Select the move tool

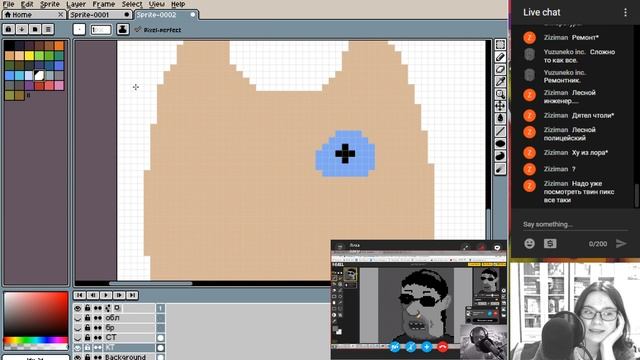coord(500,107)
